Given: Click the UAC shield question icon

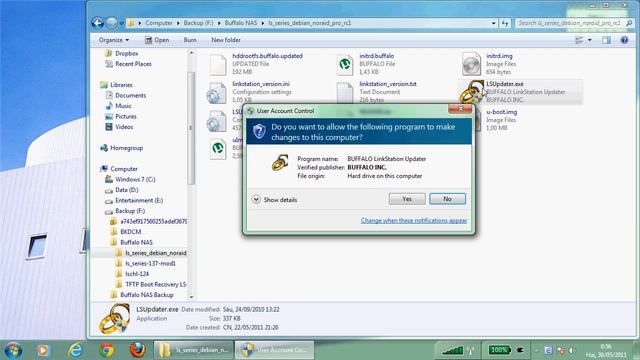Looking at the screenshot, I should point(259,131).
